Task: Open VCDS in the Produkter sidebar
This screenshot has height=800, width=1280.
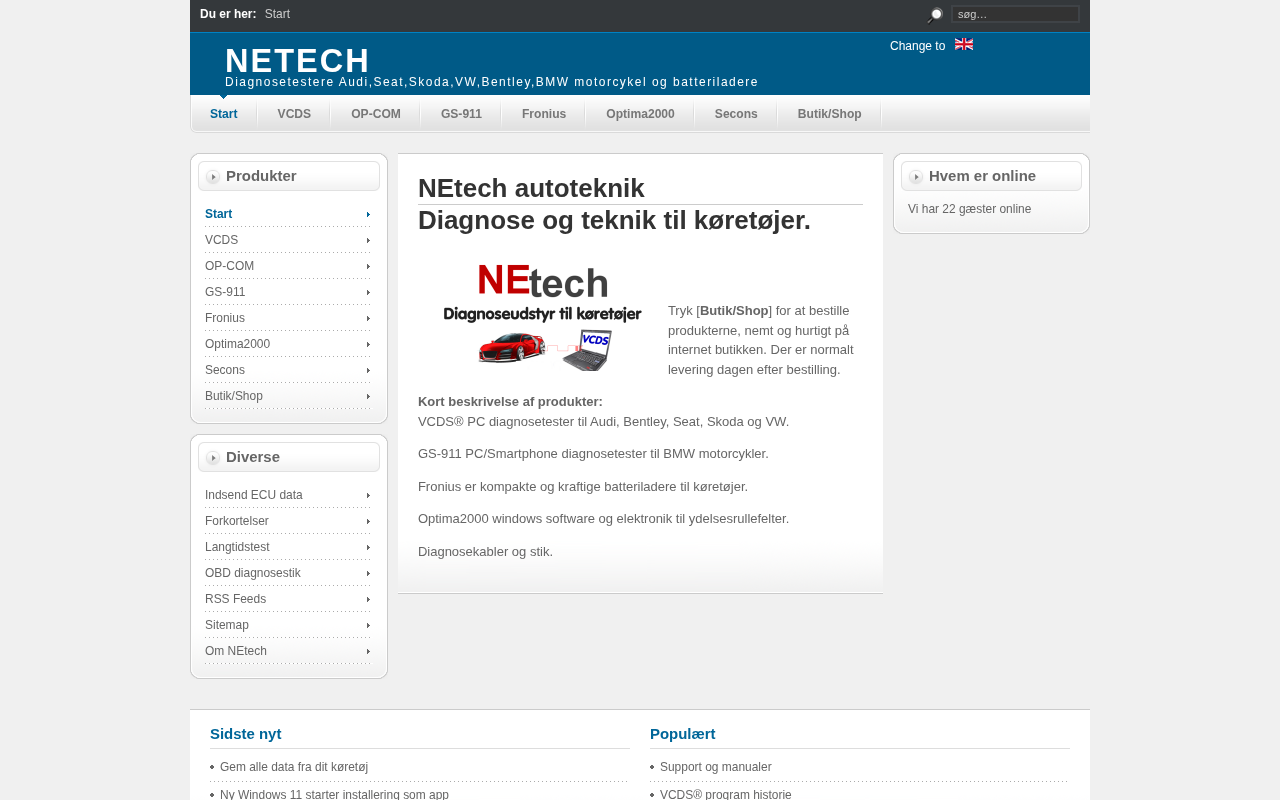Action: tap(288, 240)
